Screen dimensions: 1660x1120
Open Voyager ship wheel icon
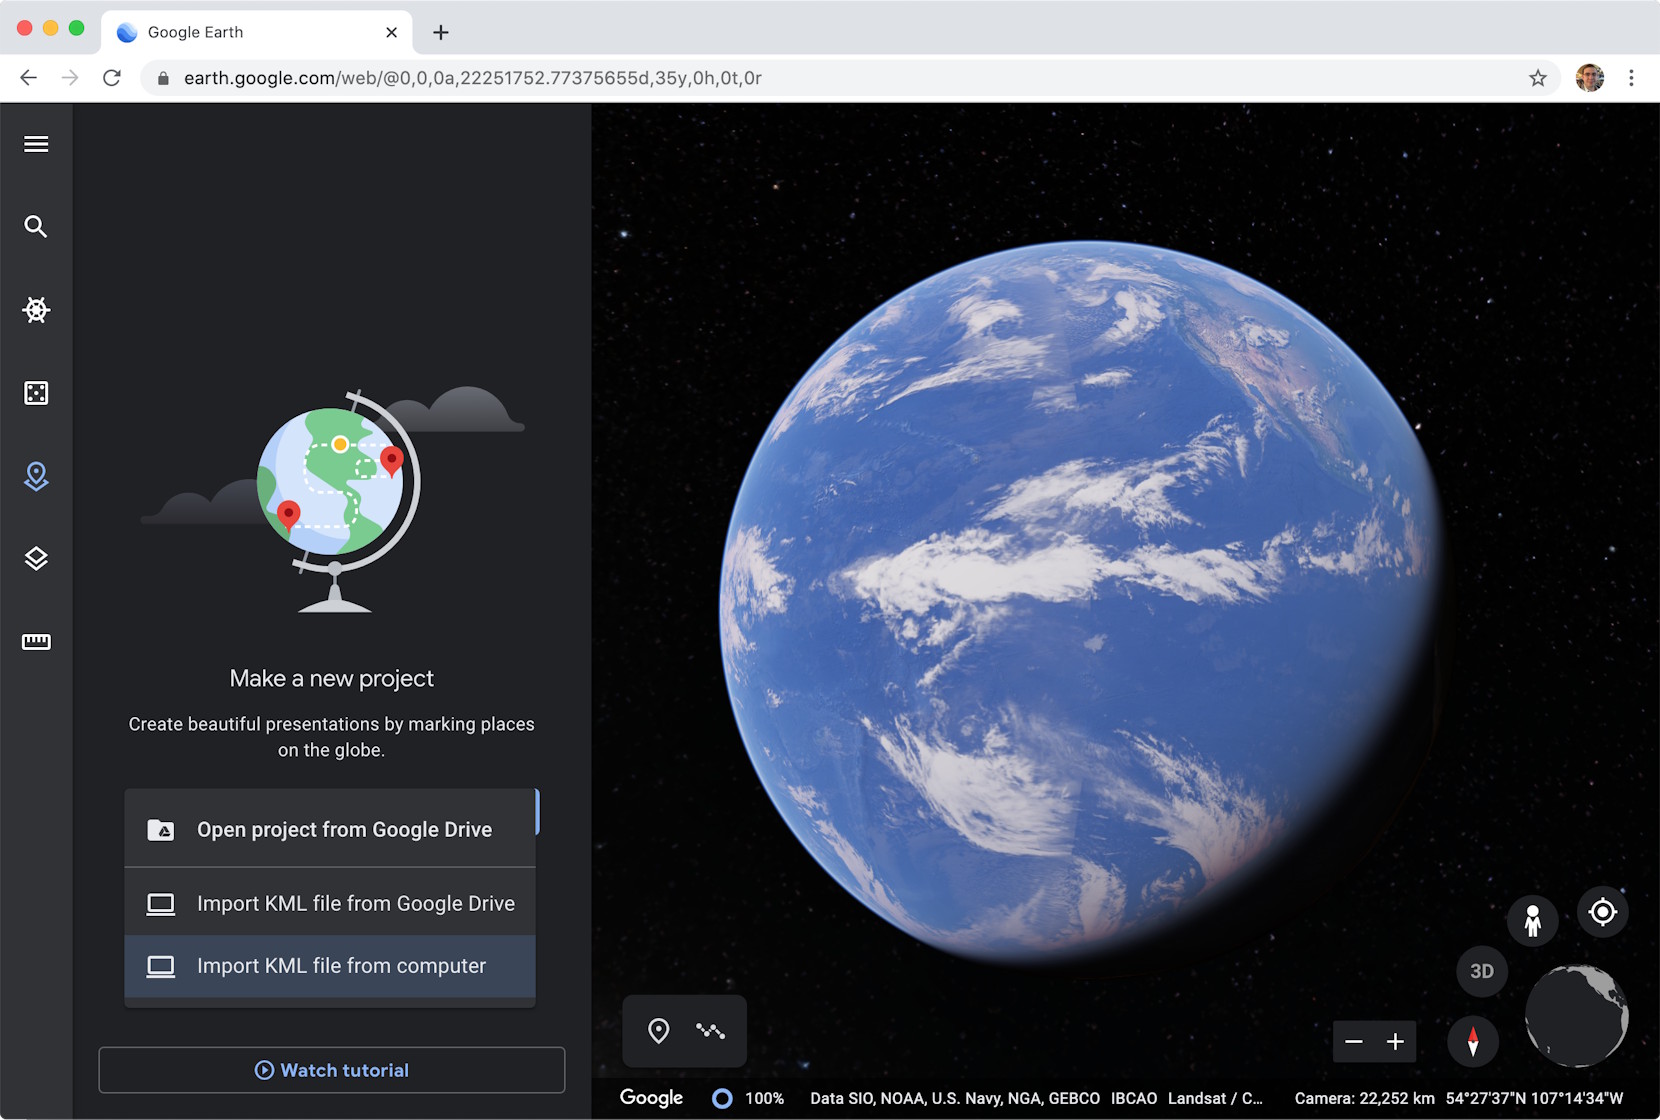tap(36, 310)
